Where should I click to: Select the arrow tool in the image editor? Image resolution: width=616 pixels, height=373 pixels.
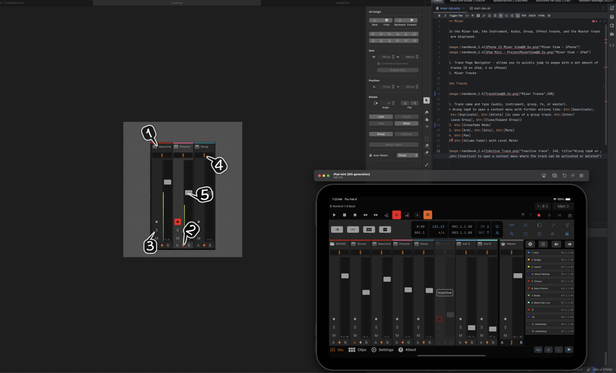[x=427, y=101]
